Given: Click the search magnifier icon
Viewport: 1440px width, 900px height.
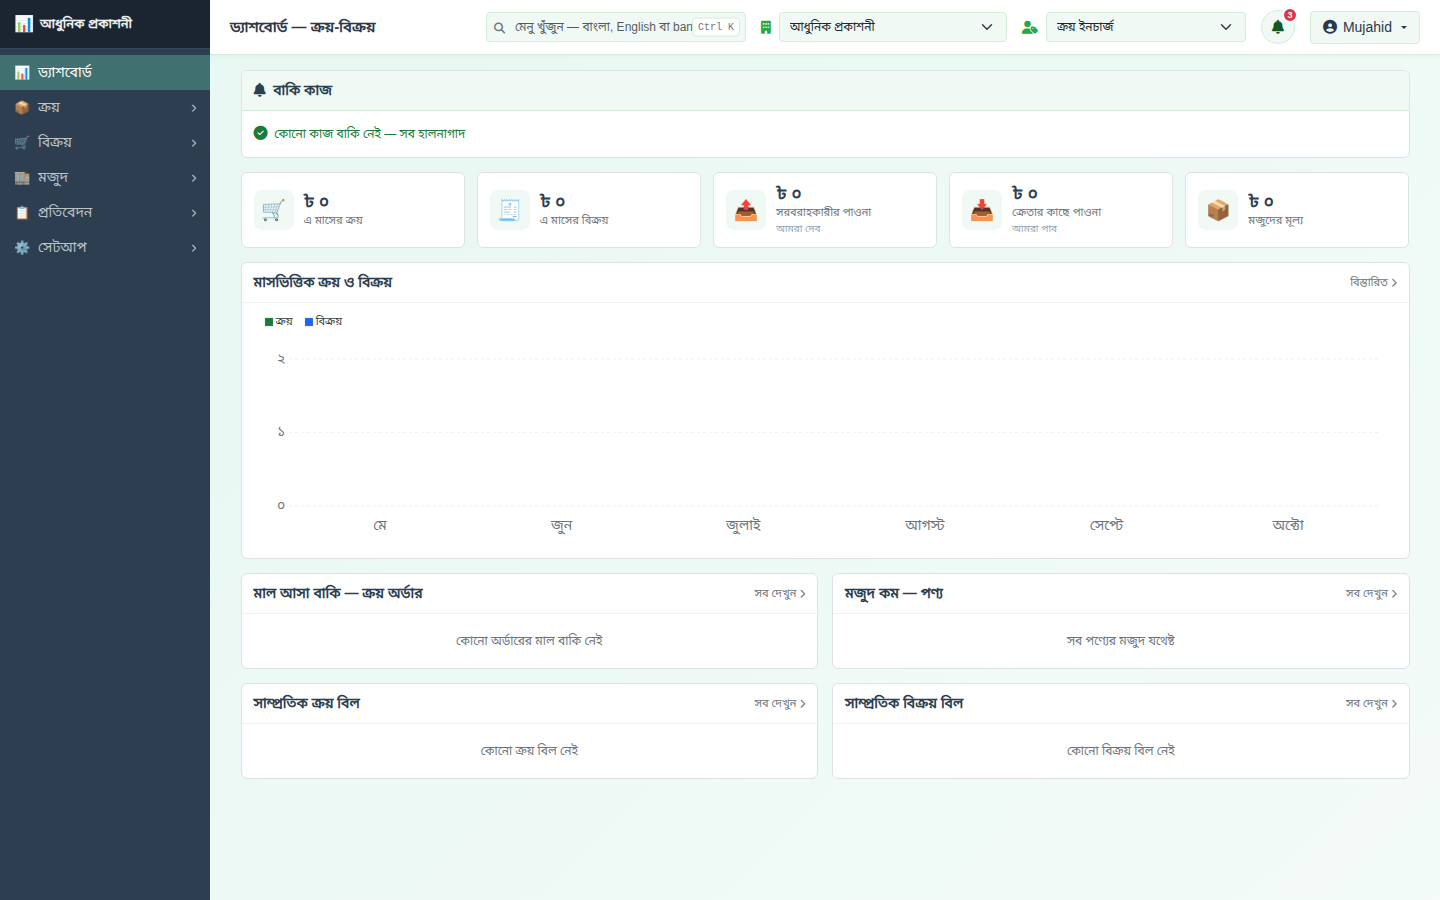Looking at the screenshot, I should [499, 28].
